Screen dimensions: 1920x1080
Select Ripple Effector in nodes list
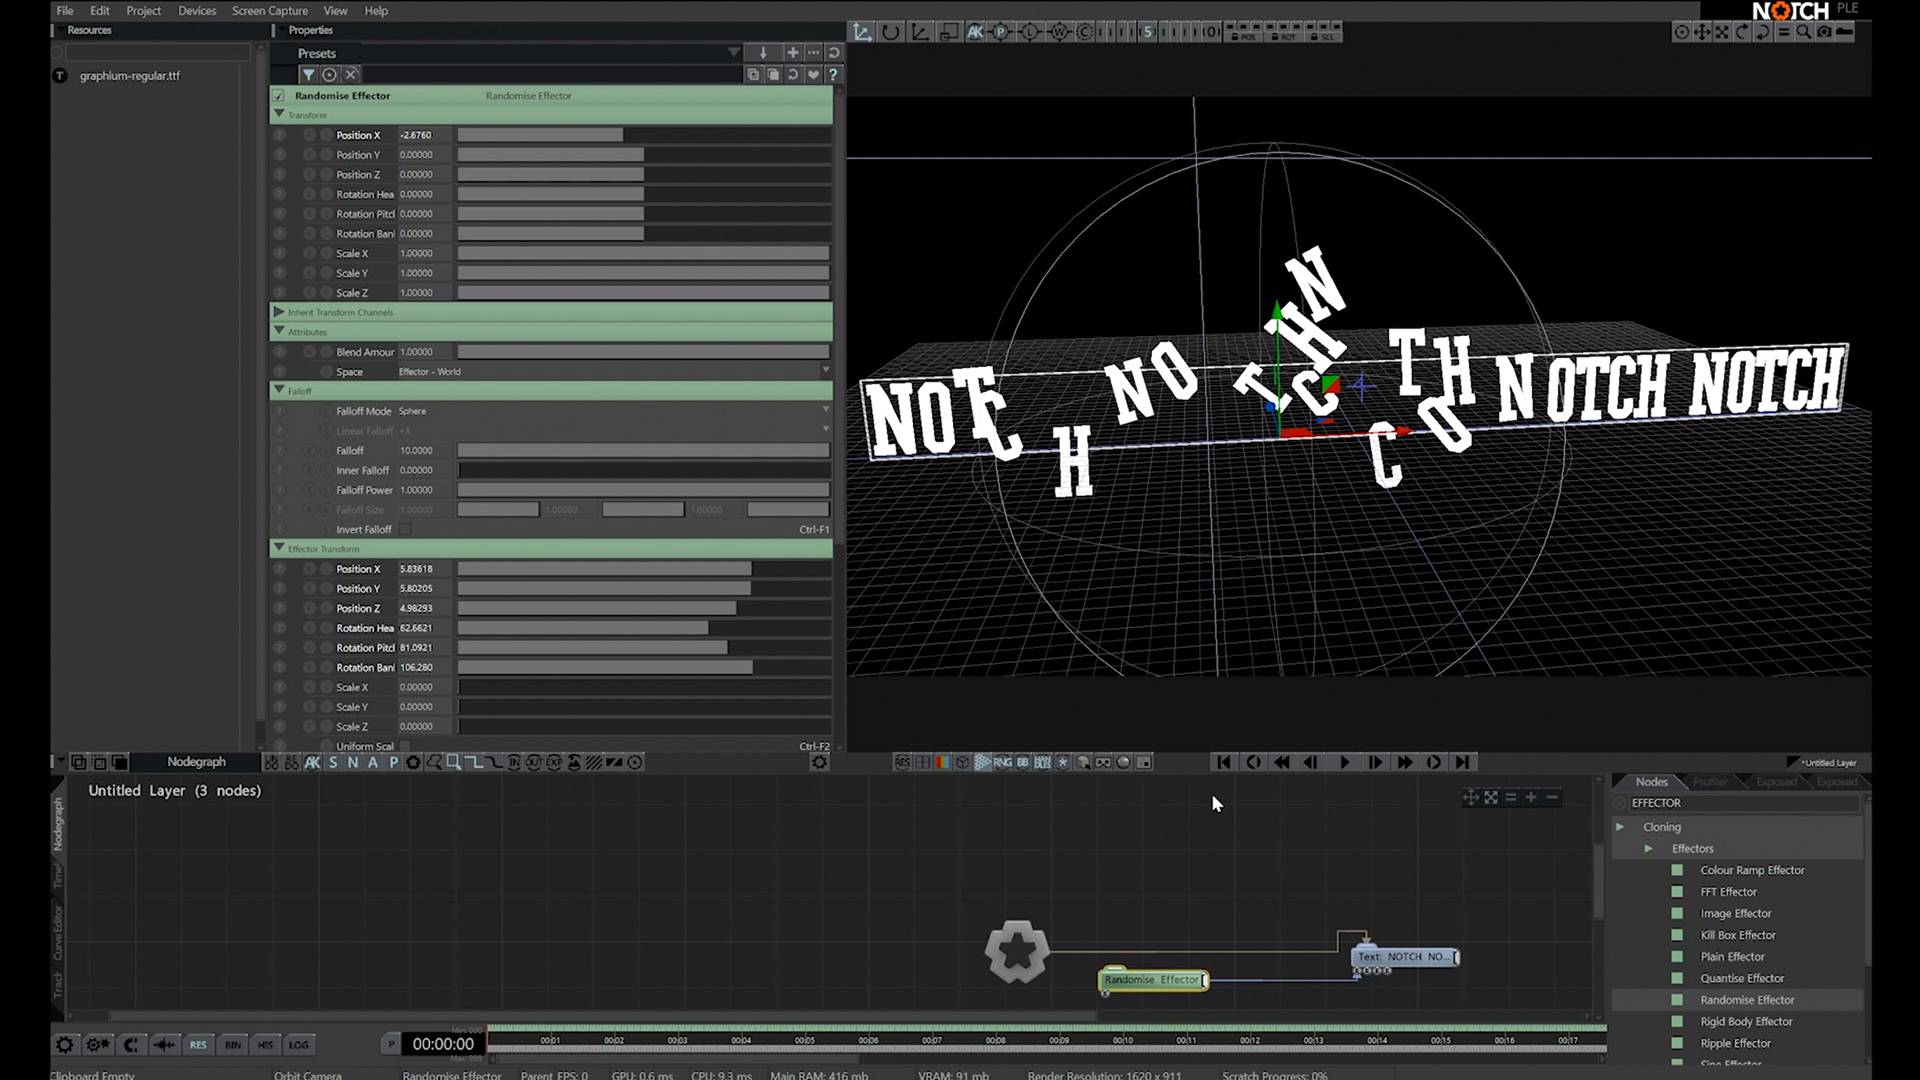pos(1735,1043)
